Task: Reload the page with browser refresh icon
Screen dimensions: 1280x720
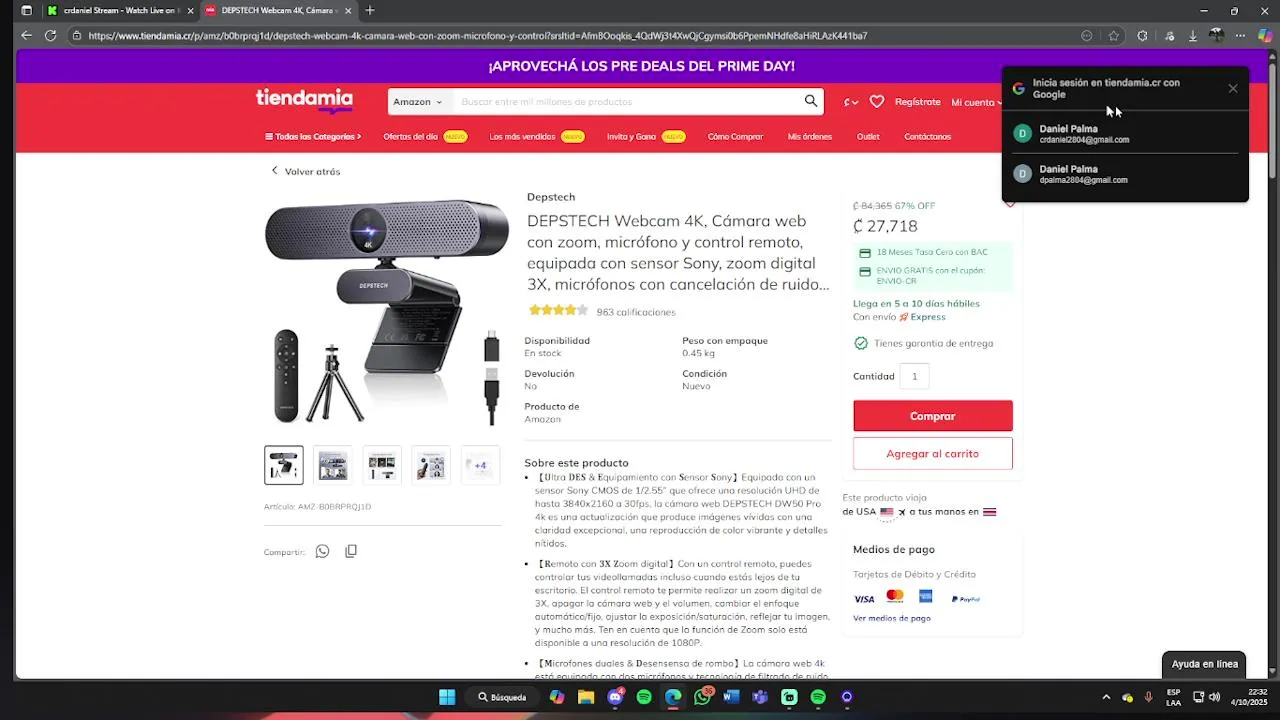Action: 50,35
